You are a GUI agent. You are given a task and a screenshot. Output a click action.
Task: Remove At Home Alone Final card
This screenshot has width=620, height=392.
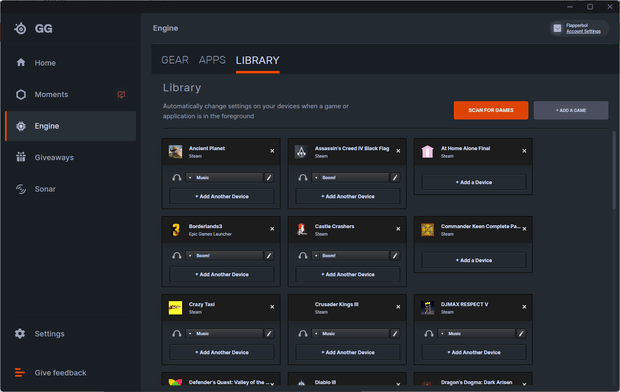pyautogui.click(x=524, y=151)
